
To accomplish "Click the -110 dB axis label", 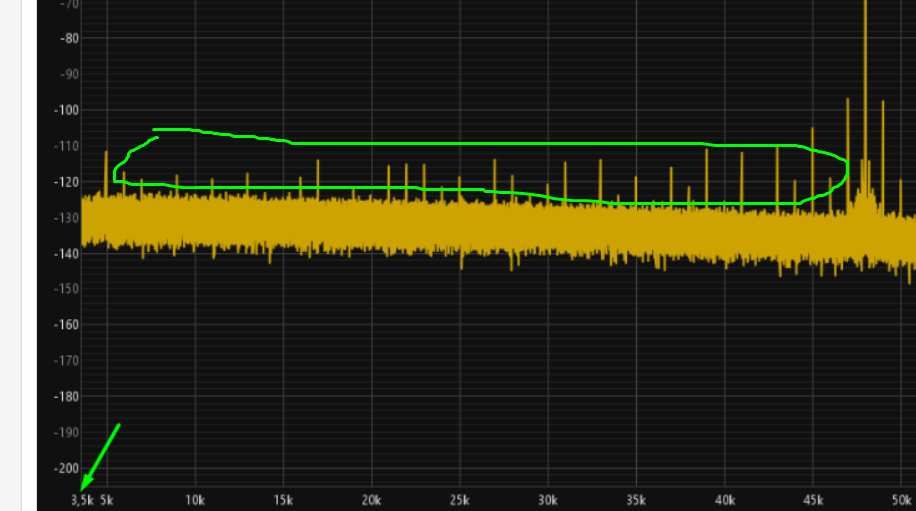I will [x=66, y=147].
